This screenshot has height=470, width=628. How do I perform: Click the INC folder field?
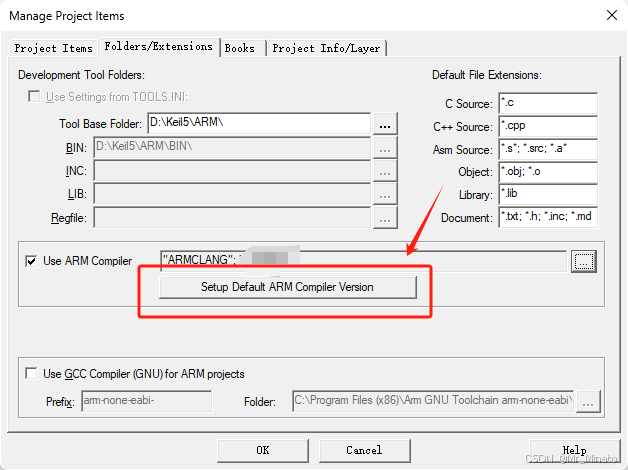(232, 171)
